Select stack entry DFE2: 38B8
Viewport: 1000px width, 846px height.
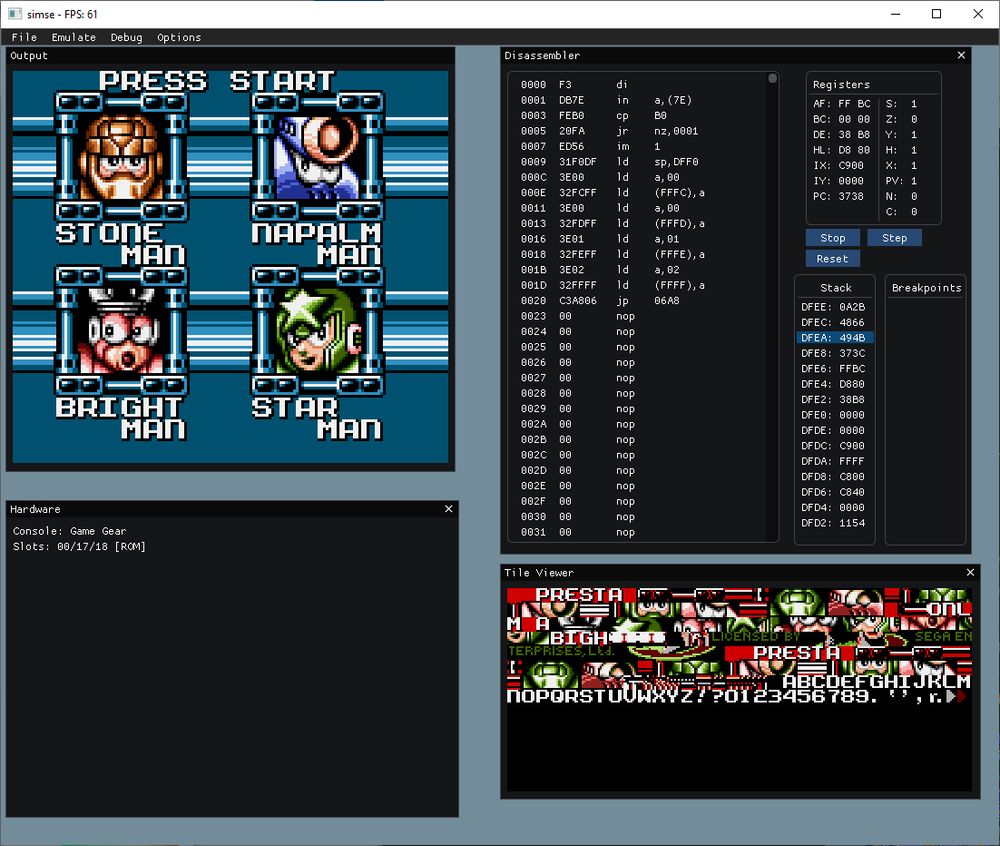pos(834,400)
